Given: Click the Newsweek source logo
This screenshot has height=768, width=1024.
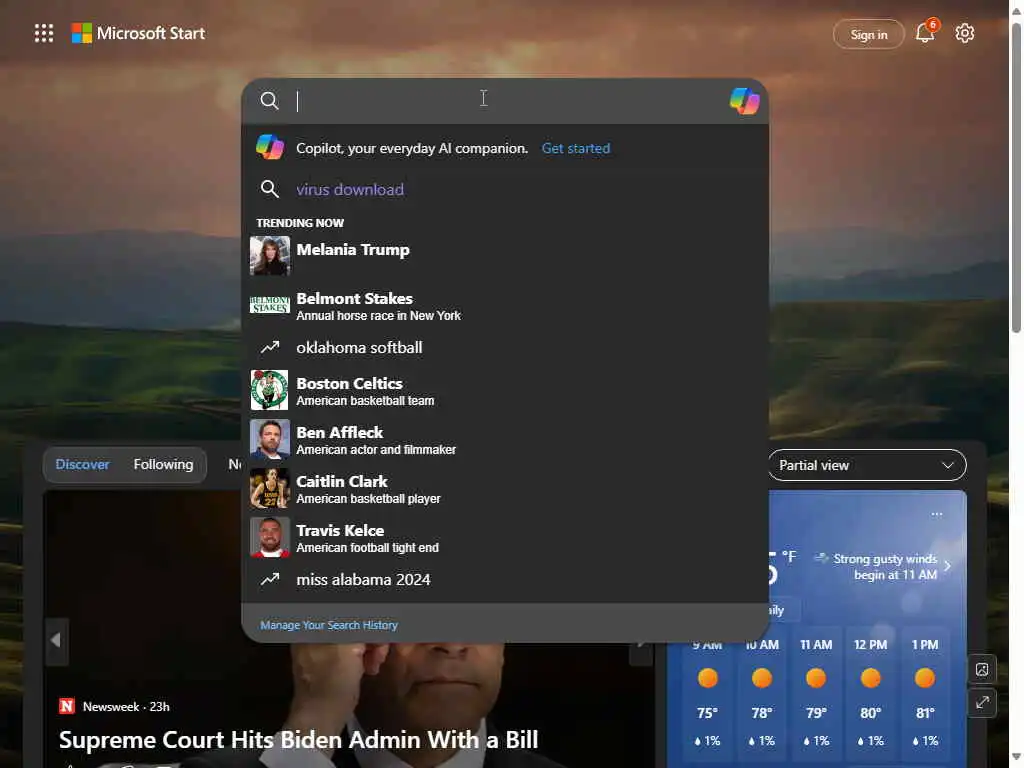Looking at the screenshot, I should tap(67, 706).
